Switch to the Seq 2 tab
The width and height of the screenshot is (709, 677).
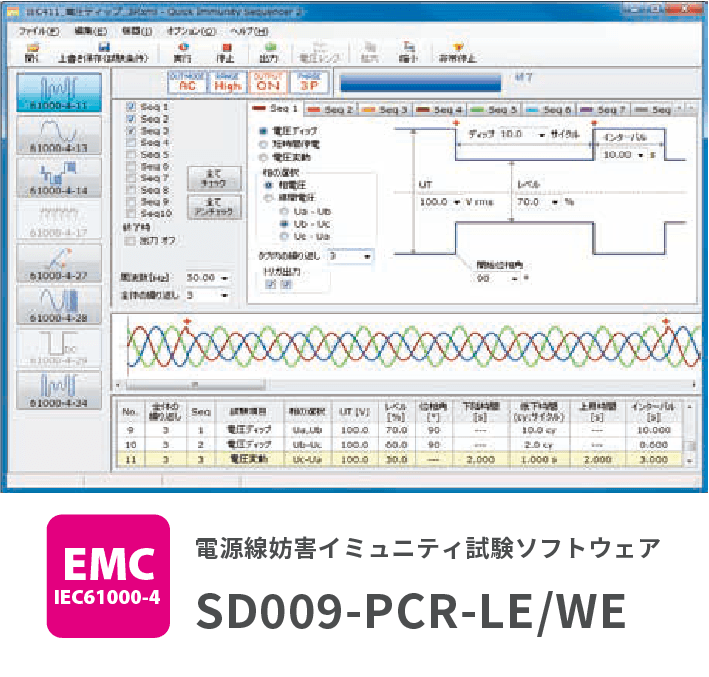(x=331, y=110)
